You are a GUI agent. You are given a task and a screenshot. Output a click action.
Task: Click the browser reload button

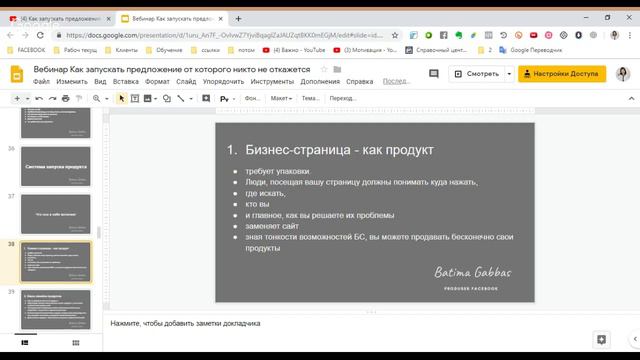(40, 36)
